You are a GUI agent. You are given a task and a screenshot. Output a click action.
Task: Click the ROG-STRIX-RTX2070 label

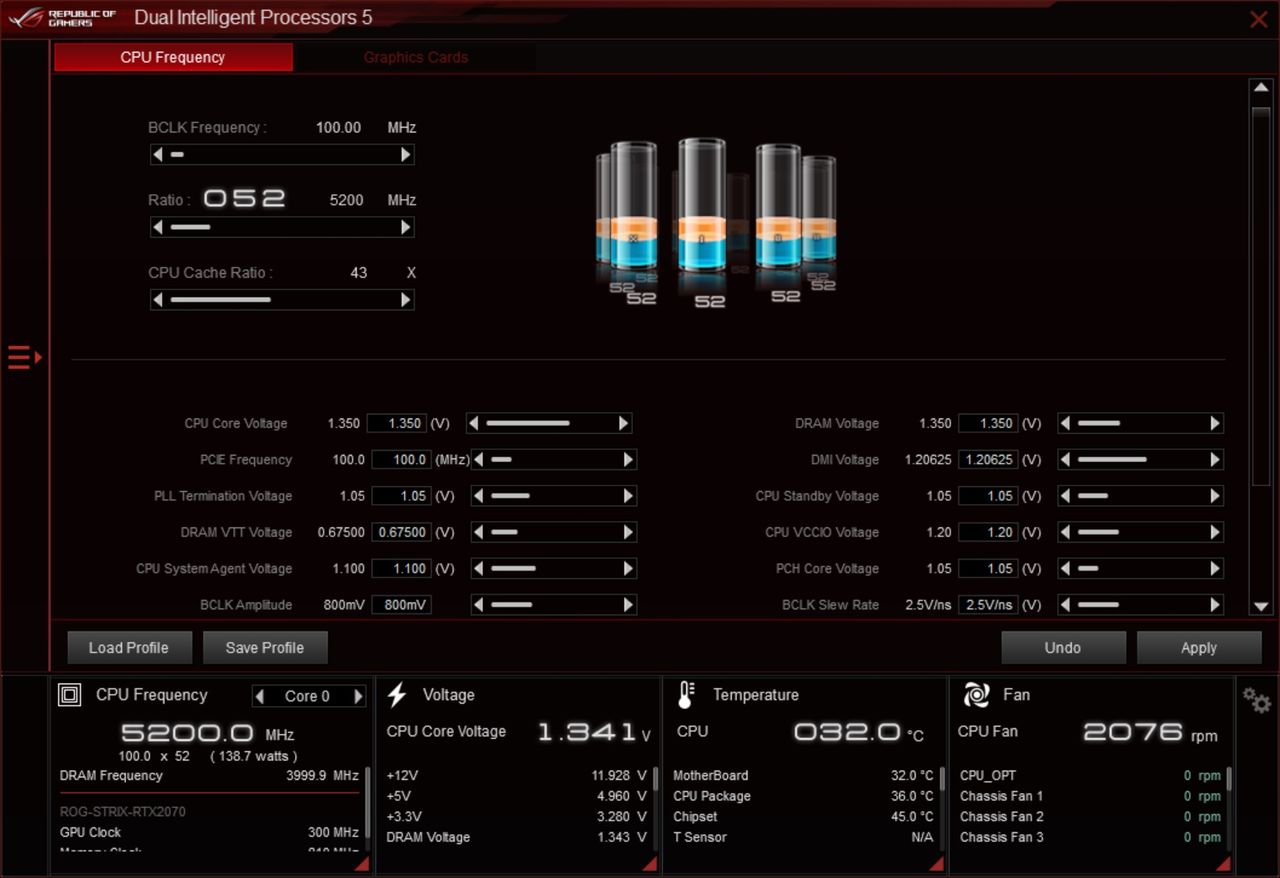(x=123, y=812)
